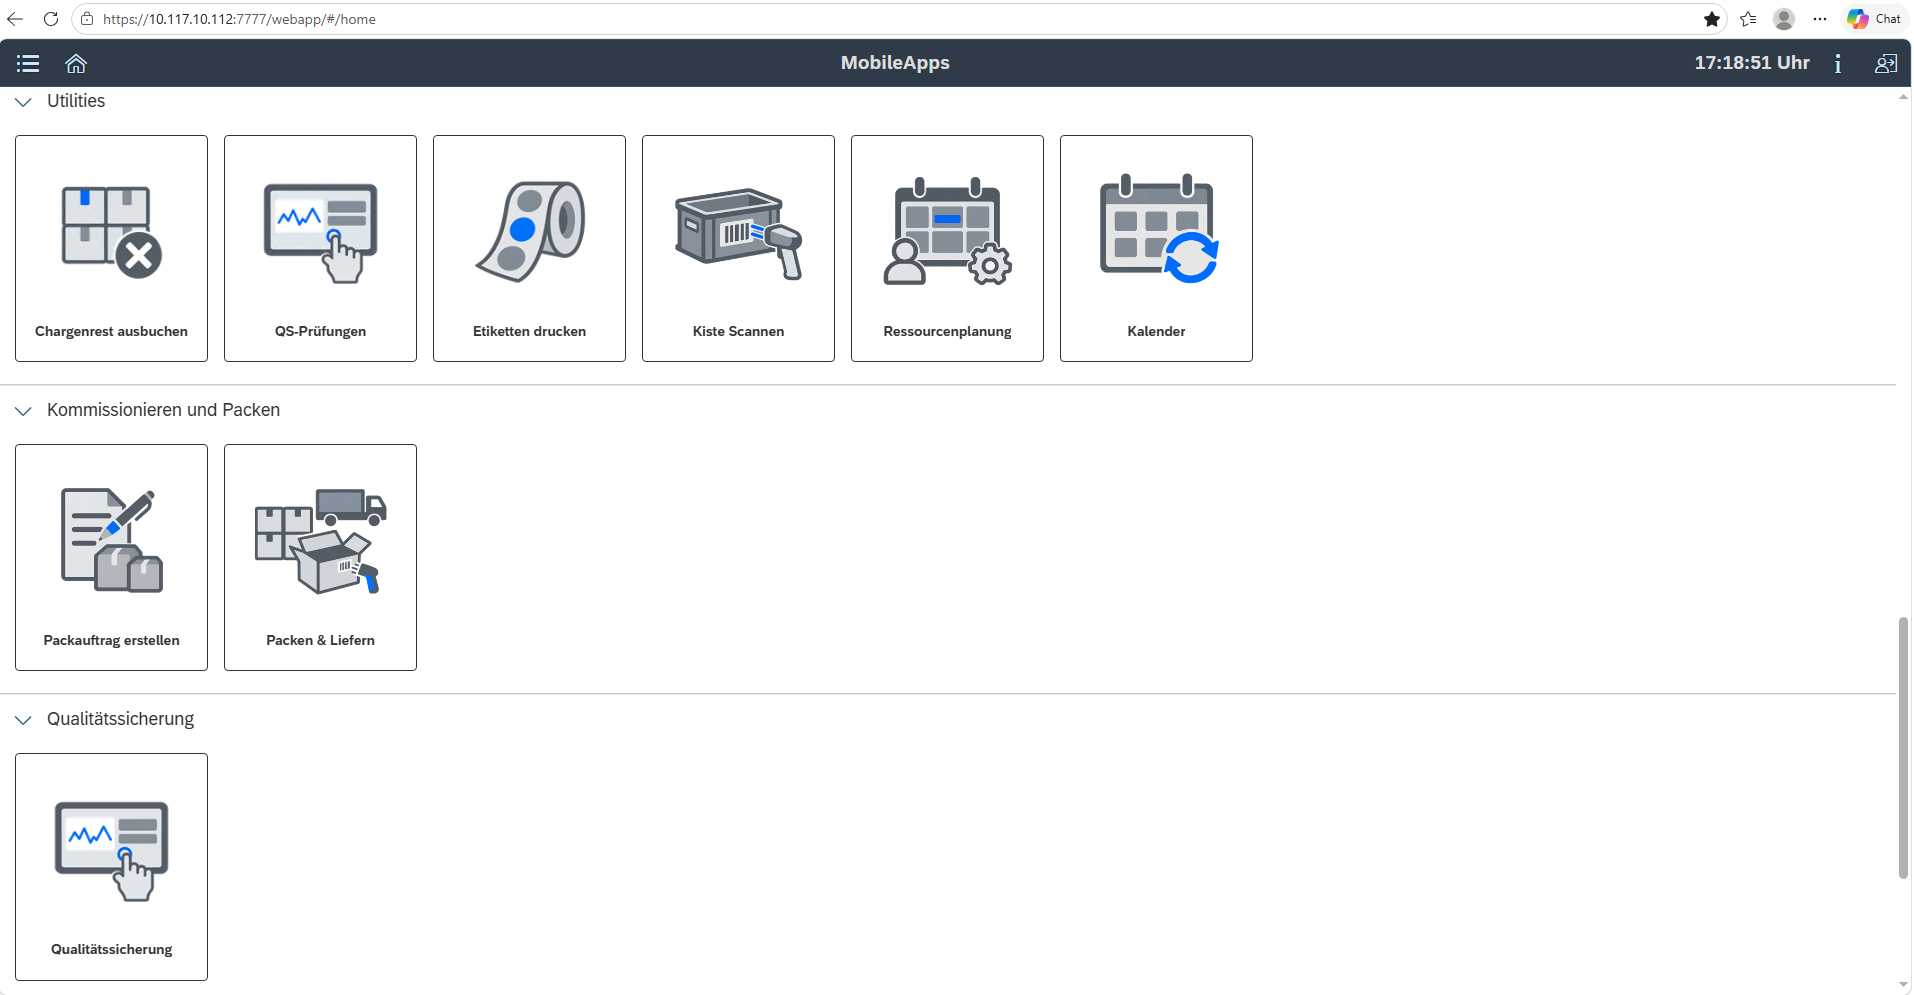Viewport: 1914px width, 995px height.
Task: Click the scrollbar down arrow
Action: click(1904, 986)
